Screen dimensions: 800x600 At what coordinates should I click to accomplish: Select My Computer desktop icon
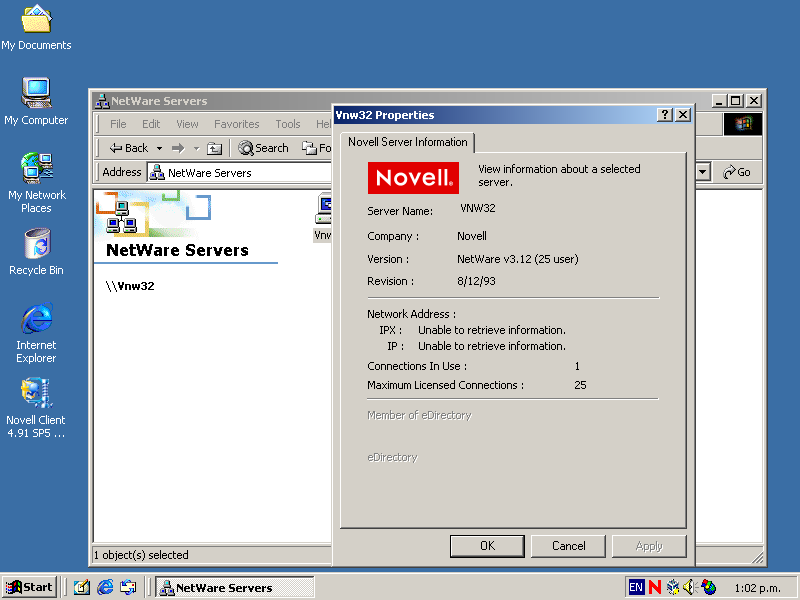coord(36,101)
